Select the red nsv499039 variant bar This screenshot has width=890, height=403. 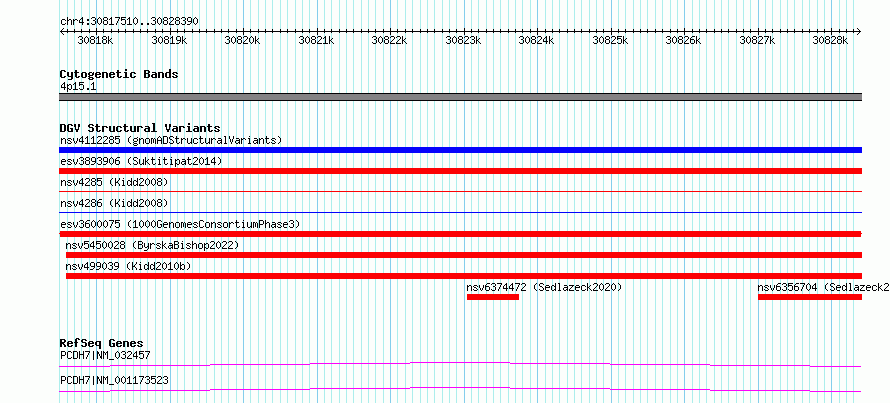(x=464, y=276)
